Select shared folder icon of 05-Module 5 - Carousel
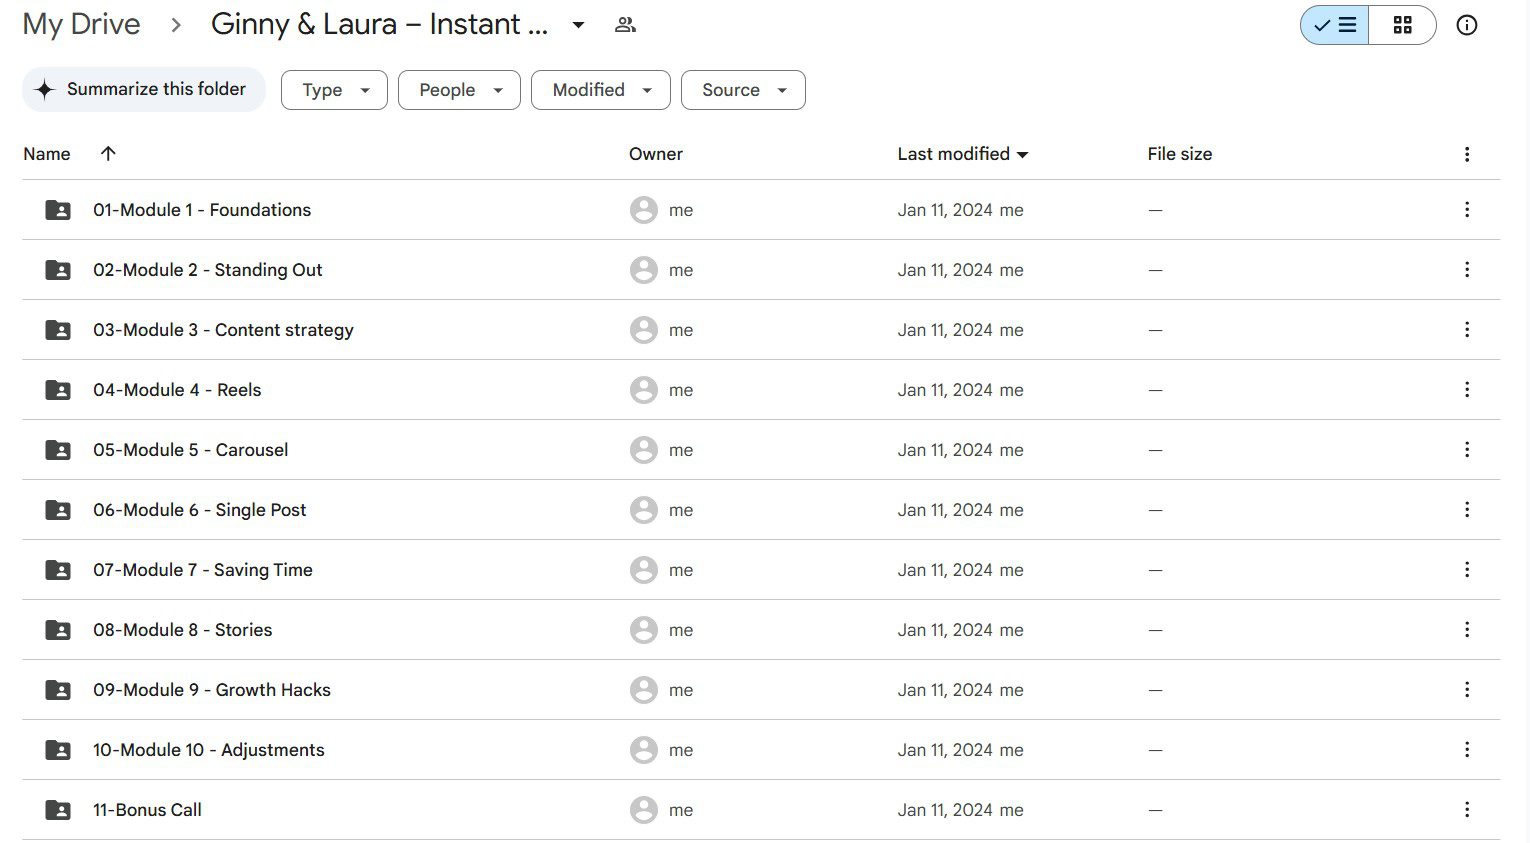The height and width of the screenshot is (843, 1530). (58, 450)
